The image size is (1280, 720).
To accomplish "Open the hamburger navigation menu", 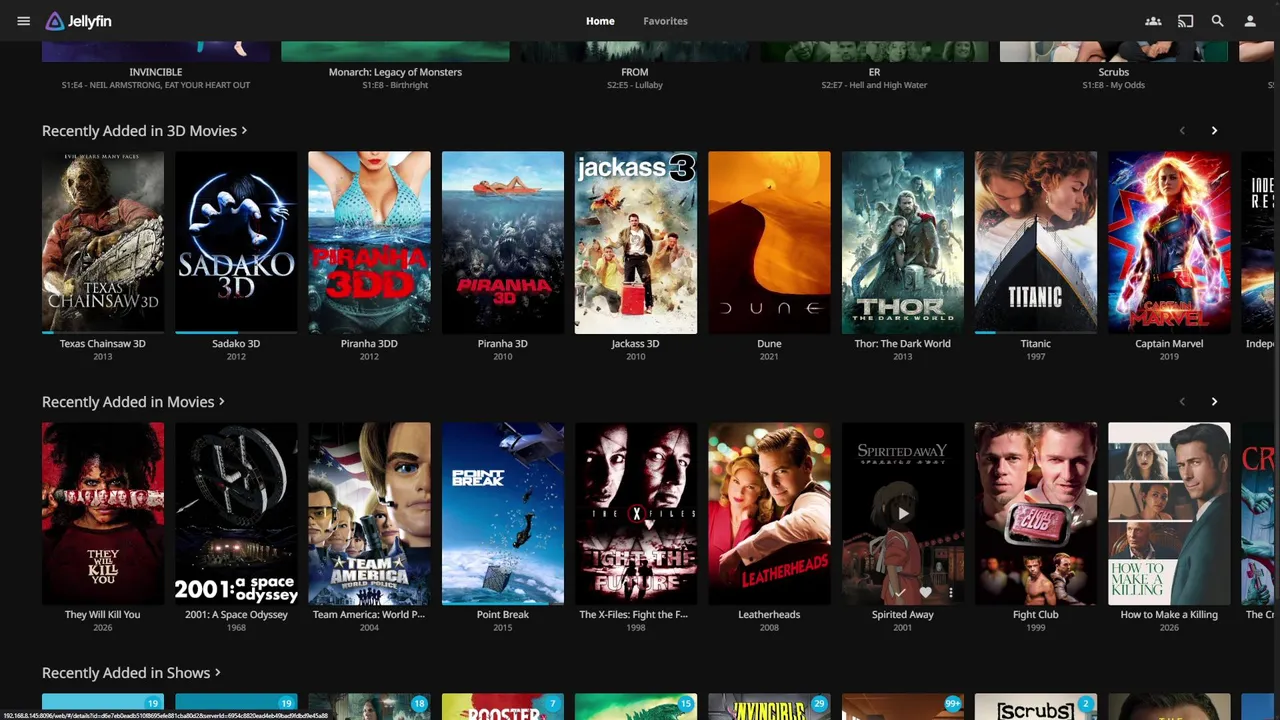I will pos(23,21).
